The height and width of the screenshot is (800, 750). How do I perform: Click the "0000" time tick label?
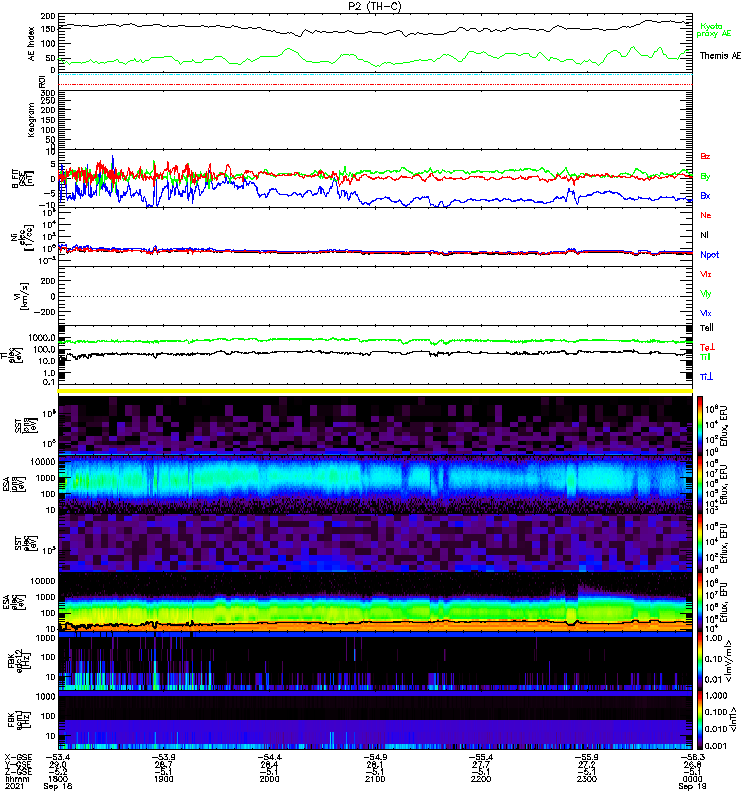point(692,779)
